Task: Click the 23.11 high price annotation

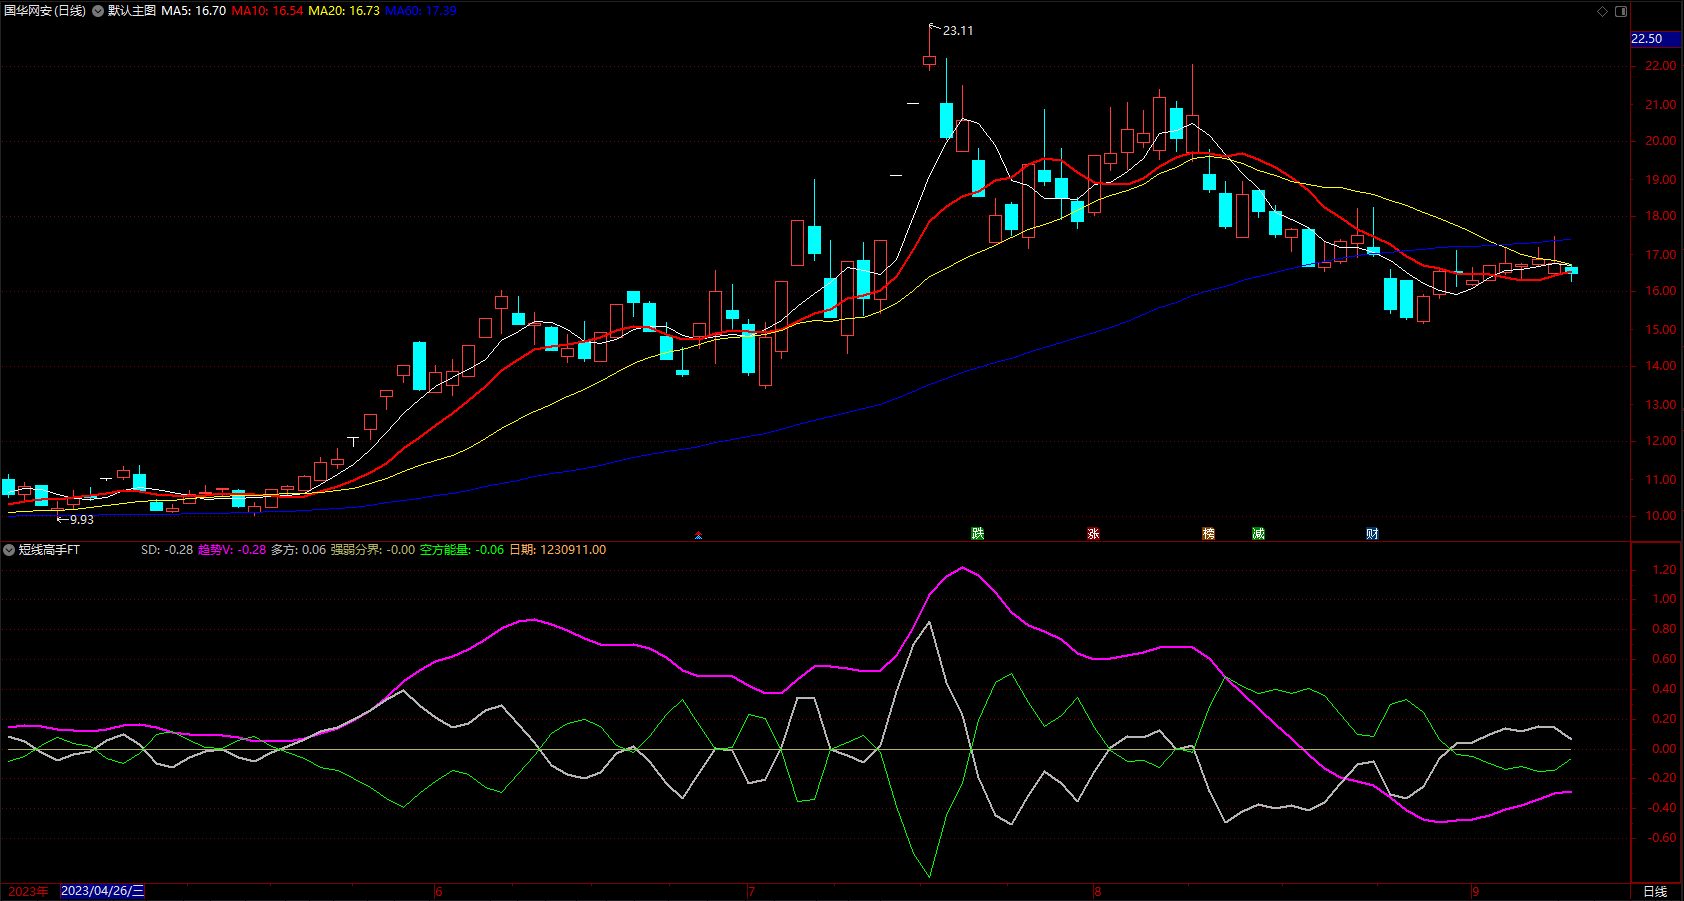Action: [x=958, y=31]
